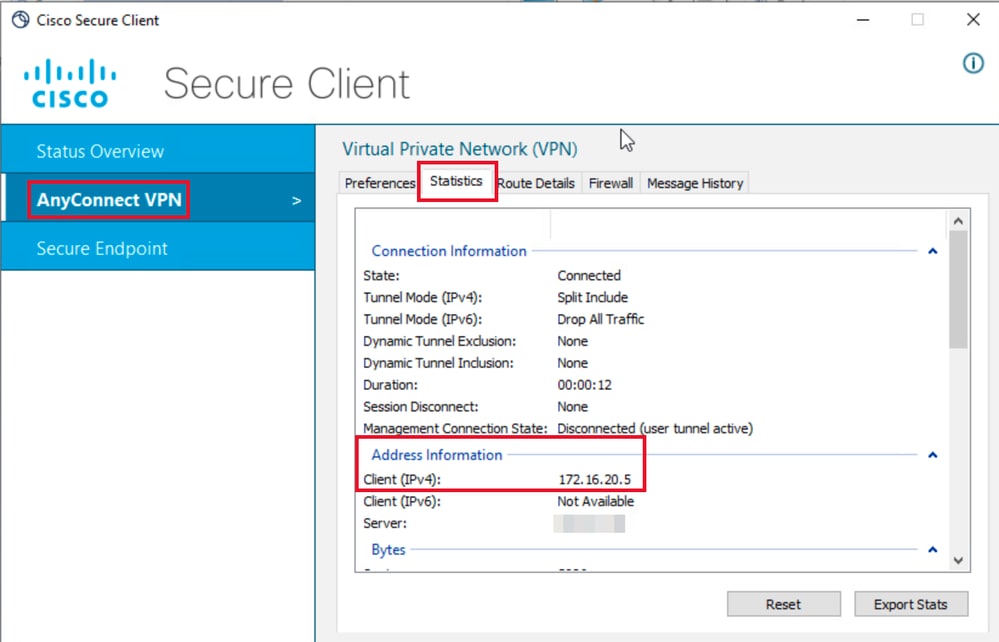
Task: Click the Split Include tunnel mode value
Action: (x=593, y=297)
